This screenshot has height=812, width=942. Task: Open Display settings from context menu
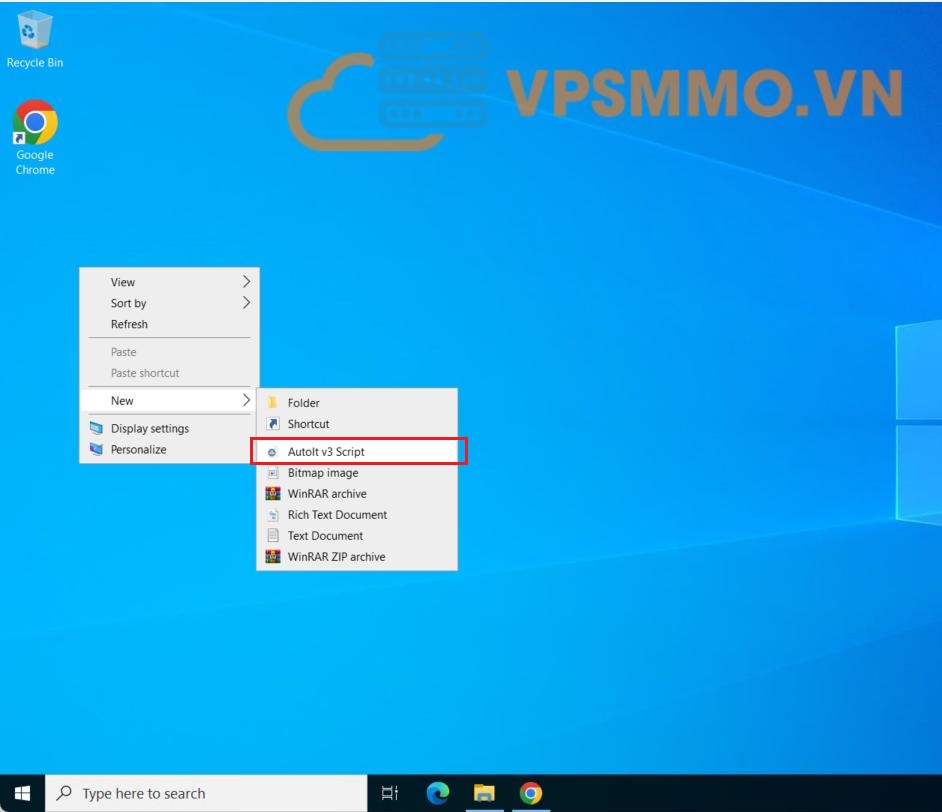click(x=149, y=428)
